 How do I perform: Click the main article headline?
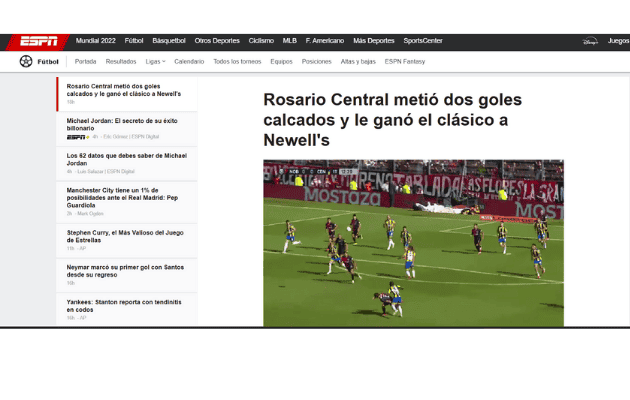tap(393, 120)
